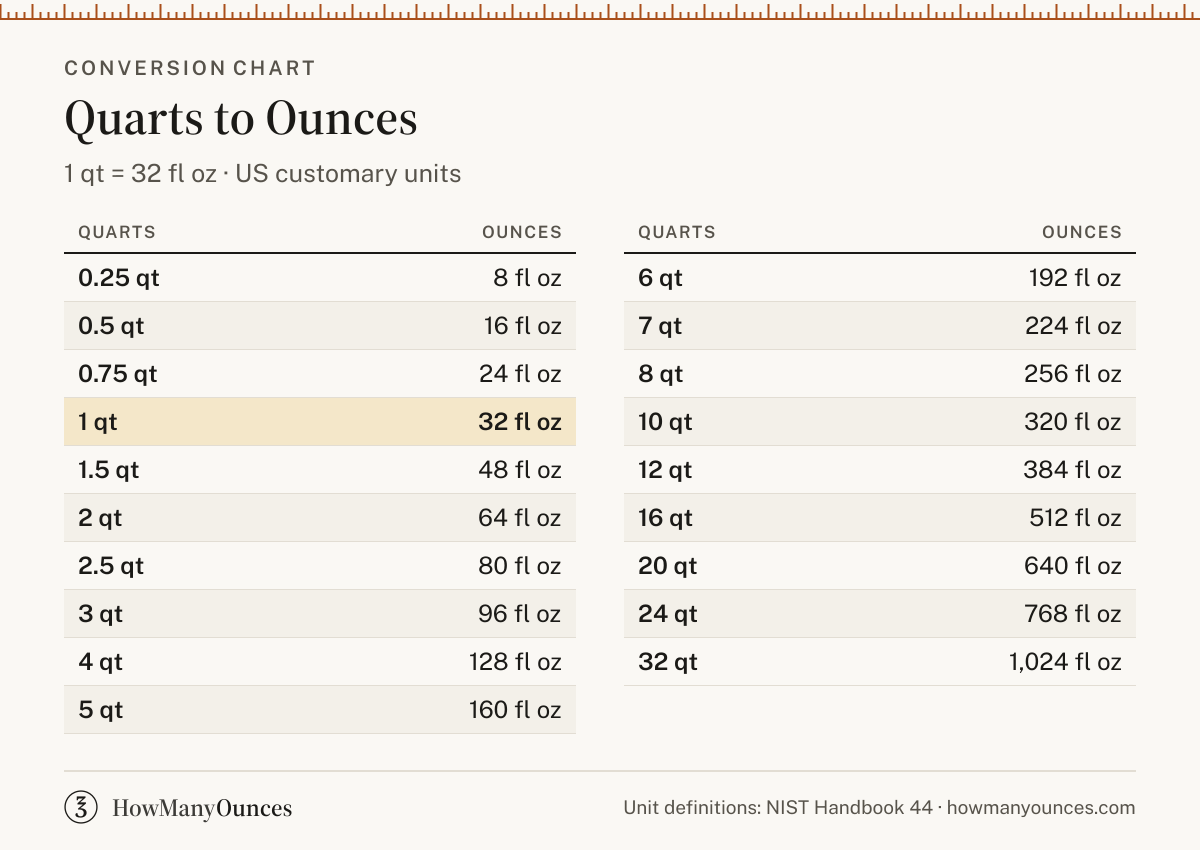Select the 192 fl oz value

[1075, 278]
